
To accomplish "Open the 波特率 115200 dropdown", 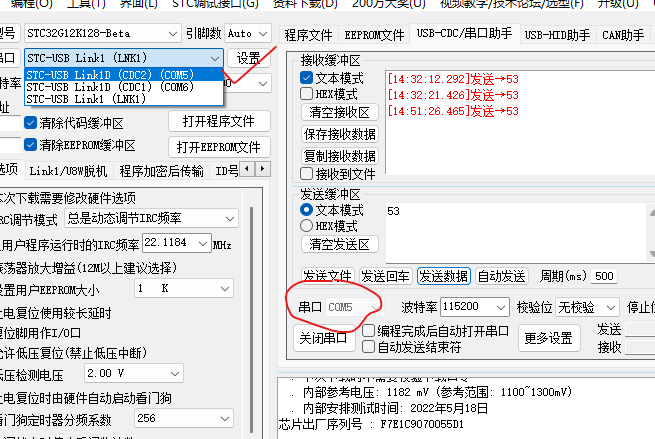I will tap(475, 307).
